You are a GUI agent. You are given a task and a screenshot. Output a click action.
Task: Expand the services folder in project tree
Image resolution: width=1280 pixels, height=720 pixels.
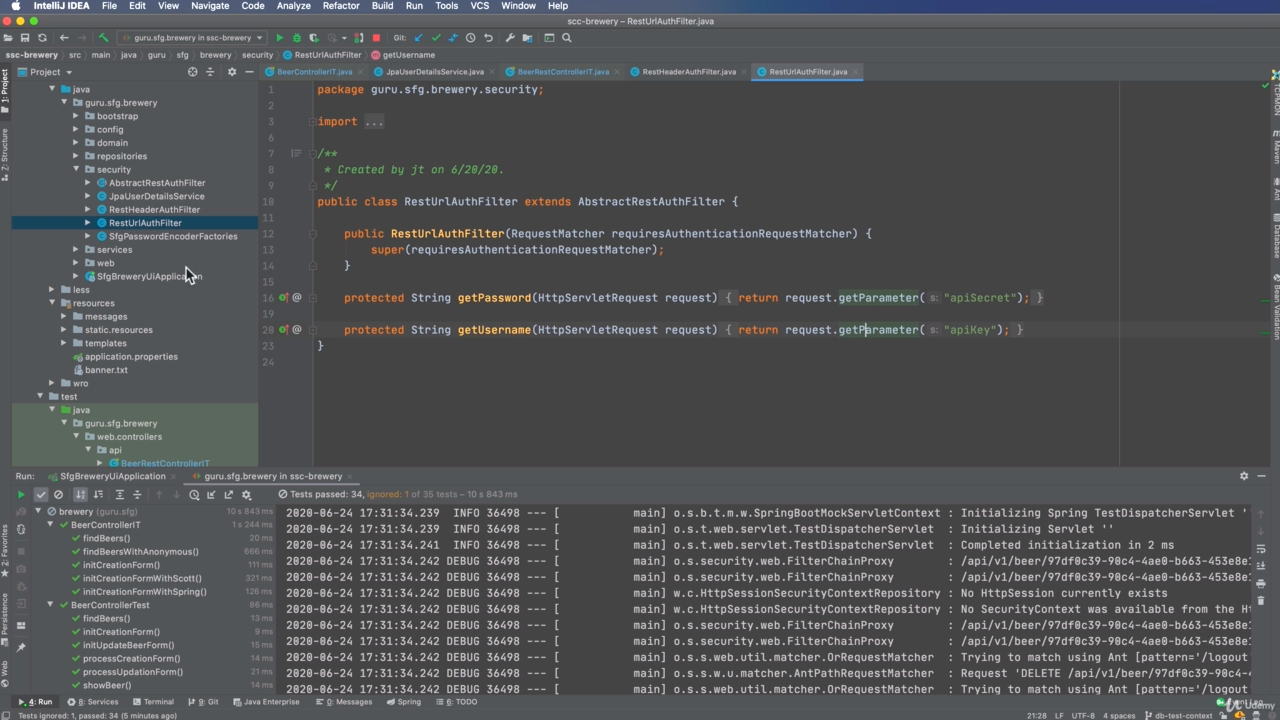pos(76,250)
